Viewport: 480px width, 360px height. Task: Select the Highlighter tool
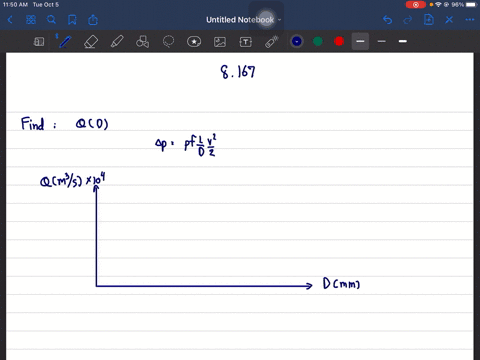coord(117,42)
